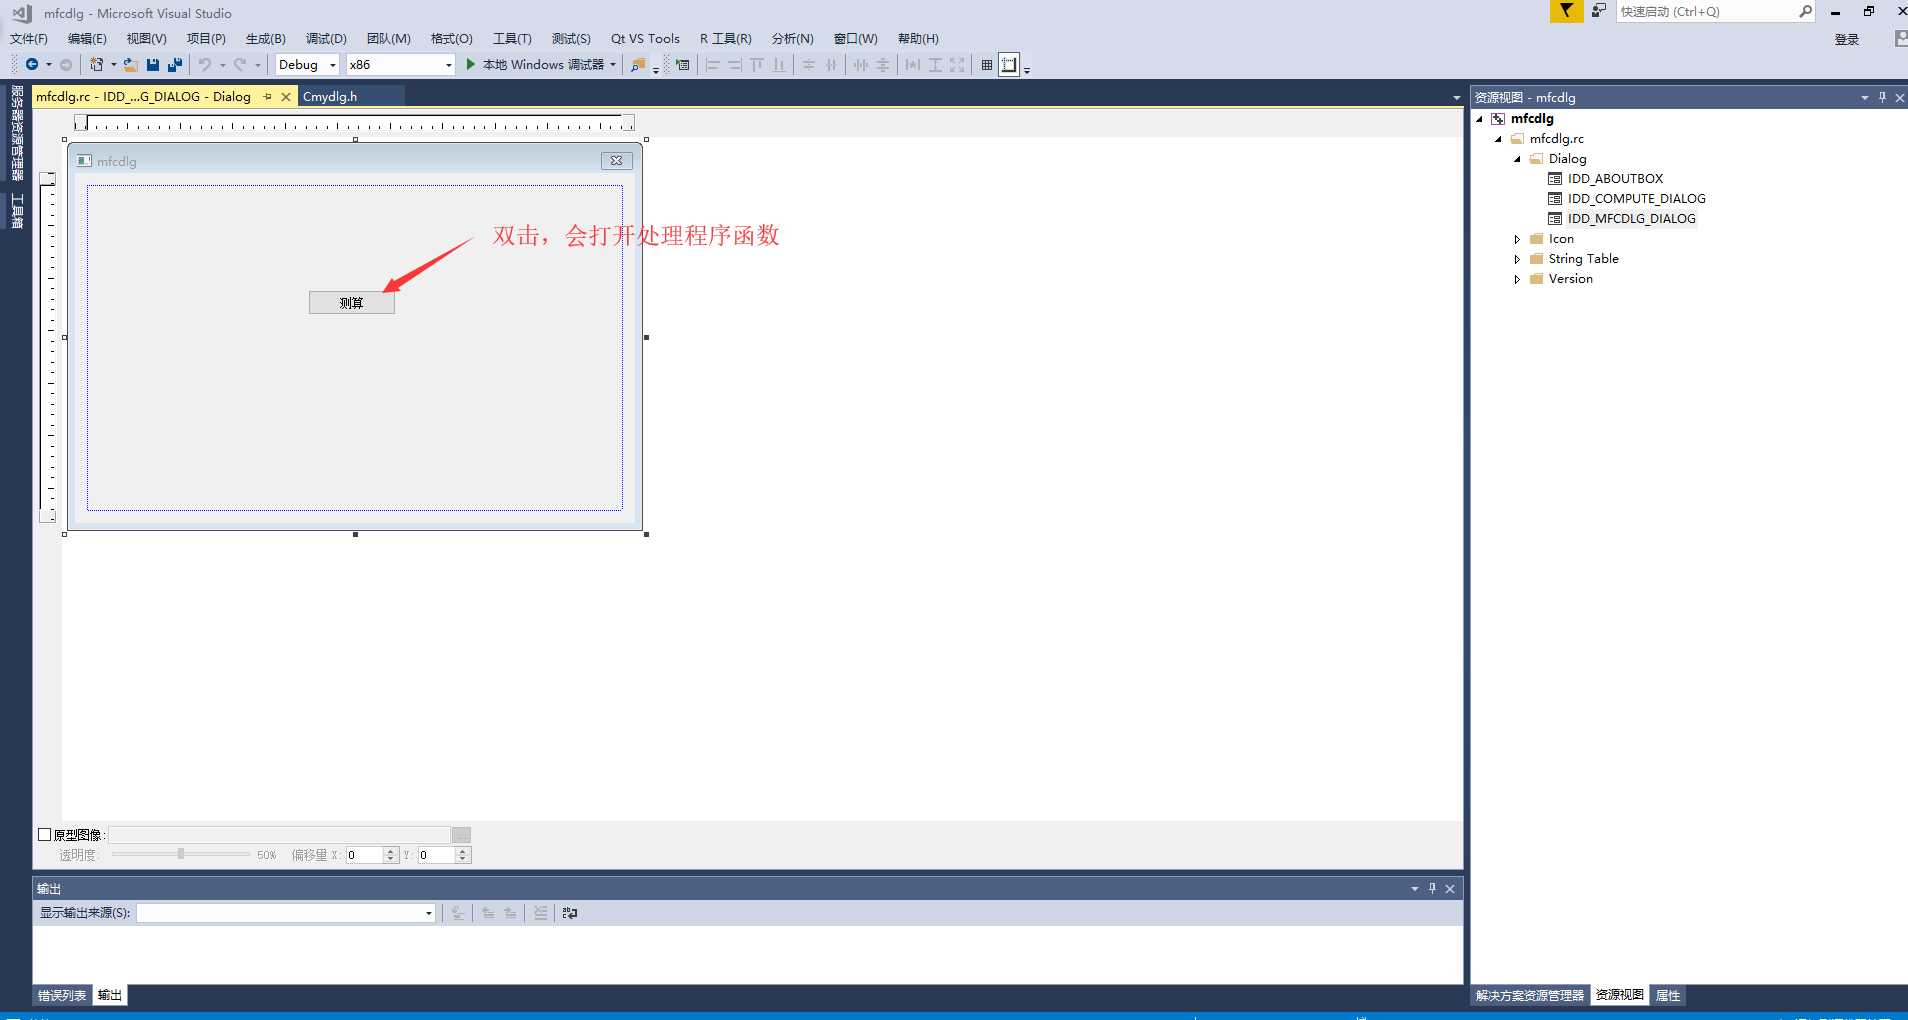Click the new project icon in toolbar
Screen dimensions: 1908x1020
(97, 65)
